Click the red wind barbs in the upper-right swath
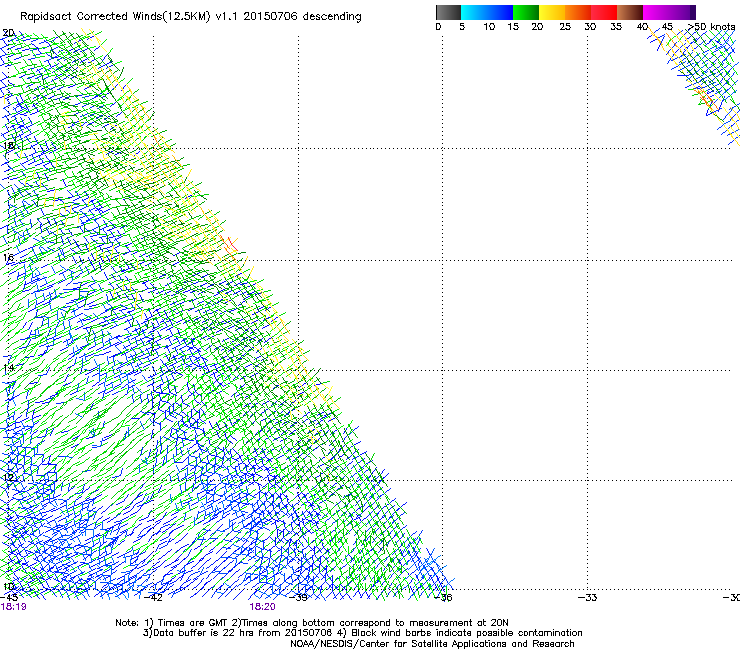 pyautogui.click(x=706, y=101)
